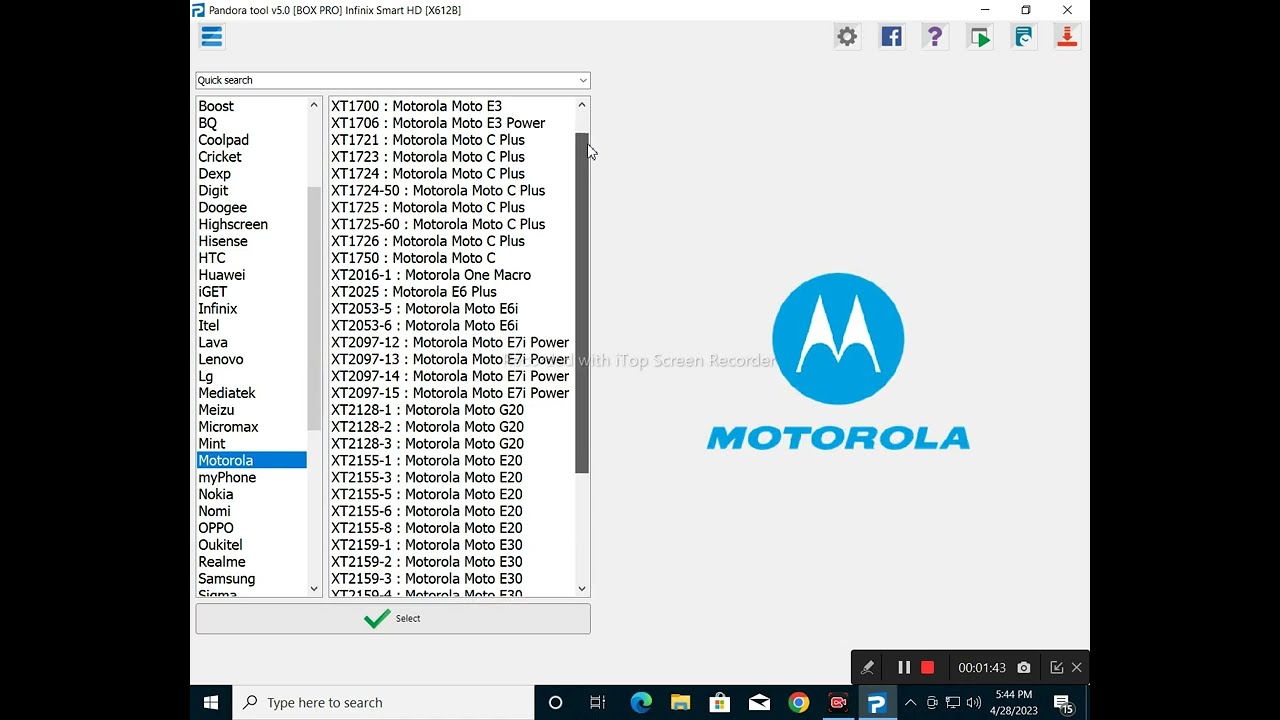
Task: Click the Select button
Action: click(x=393, y=618)
